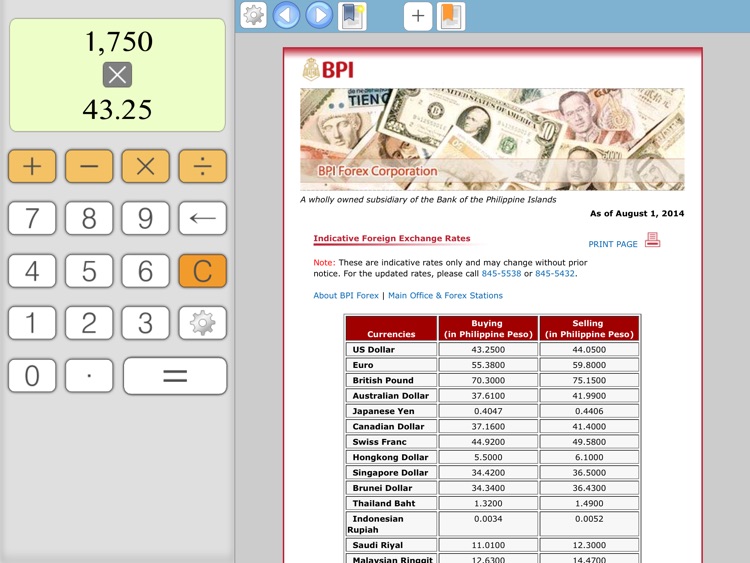Image resolution: width=750 pixels, height=563 pixels.
Task: Select Thailand Baht buying rate 1.3200
Action: pos(488,503)
